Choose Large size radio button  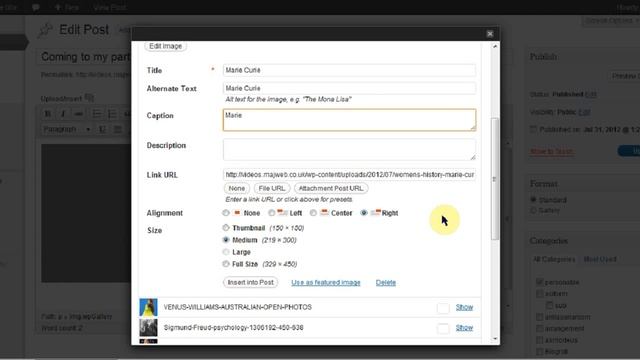tap(226, 252)
